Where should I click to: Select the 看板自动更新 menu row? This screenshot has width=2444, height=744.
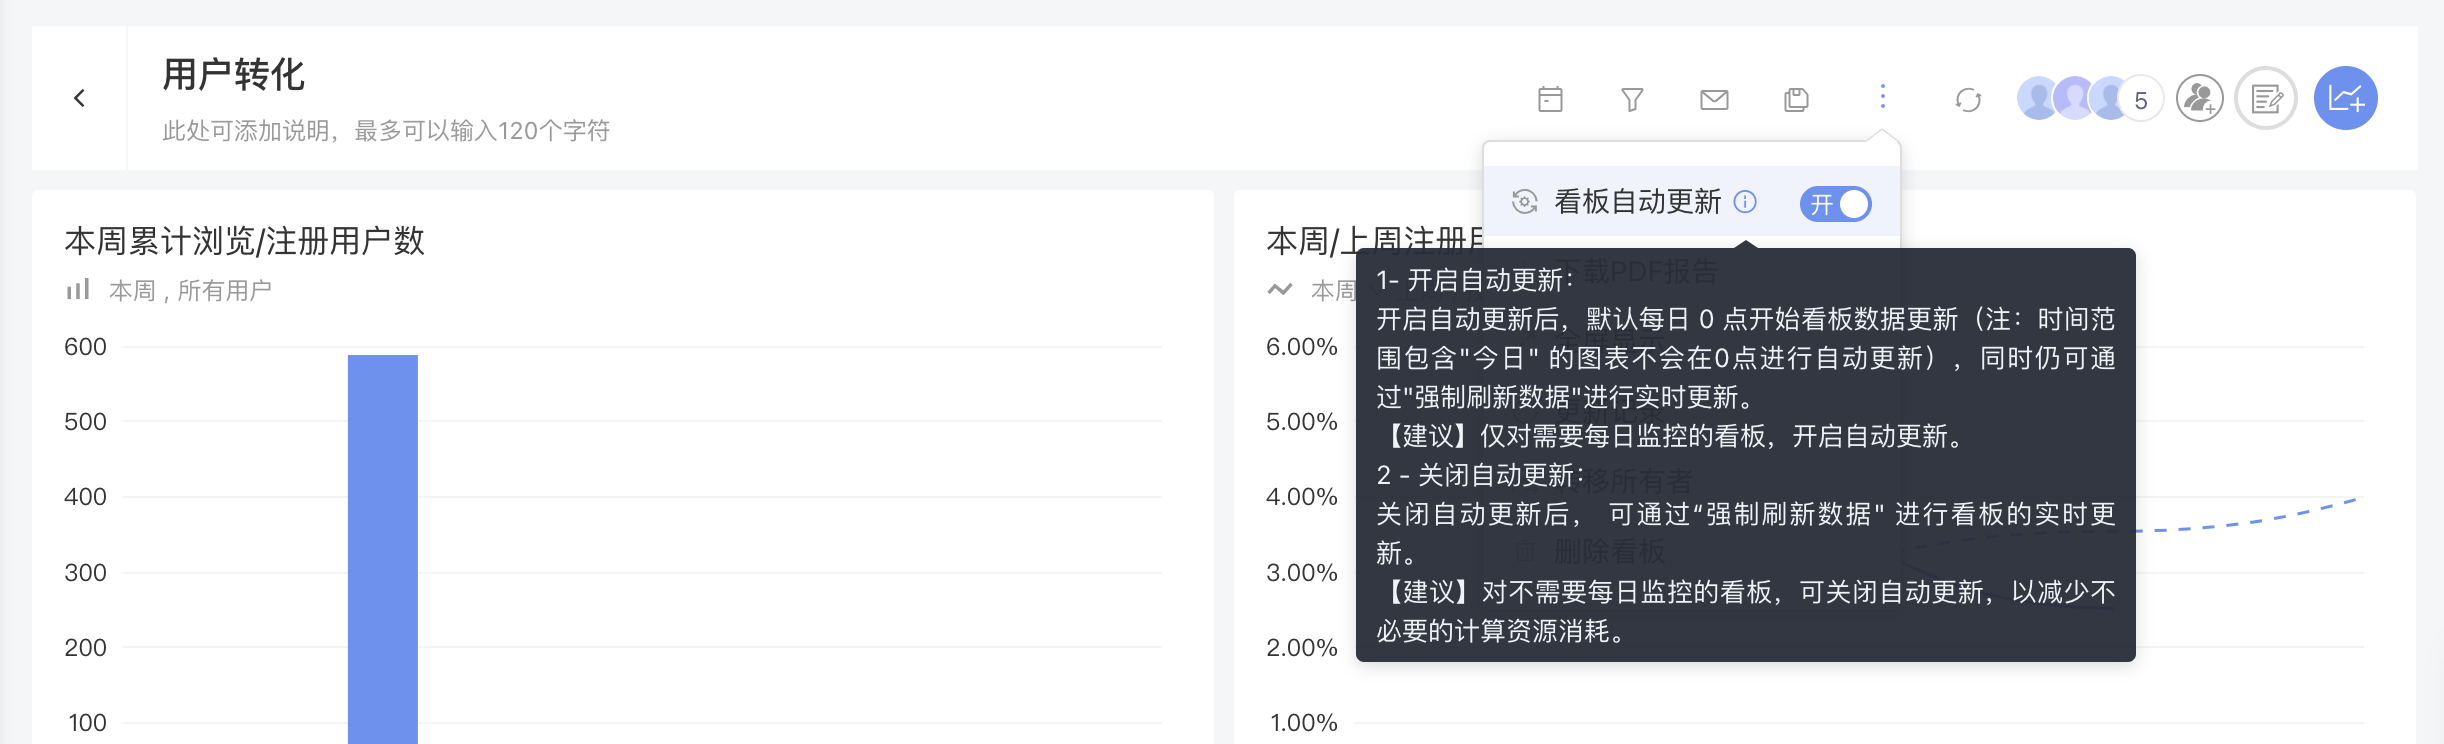[x=1692, y=202]
